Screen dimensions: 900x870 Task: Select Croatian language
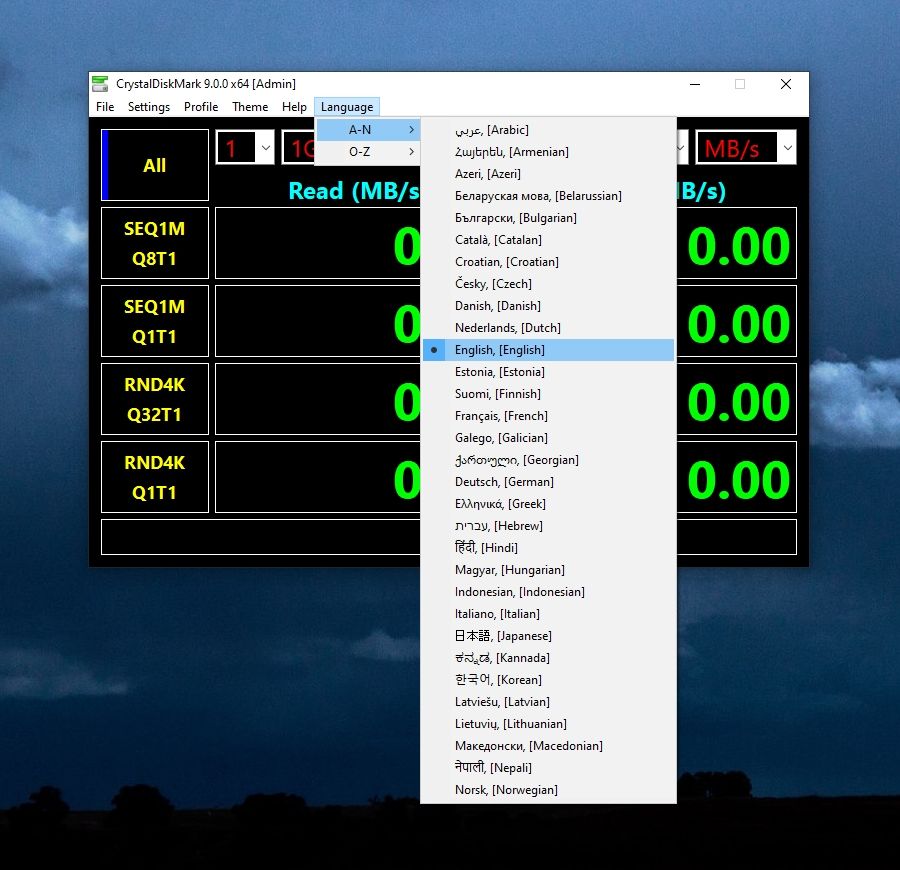click(x=548, y=262)
